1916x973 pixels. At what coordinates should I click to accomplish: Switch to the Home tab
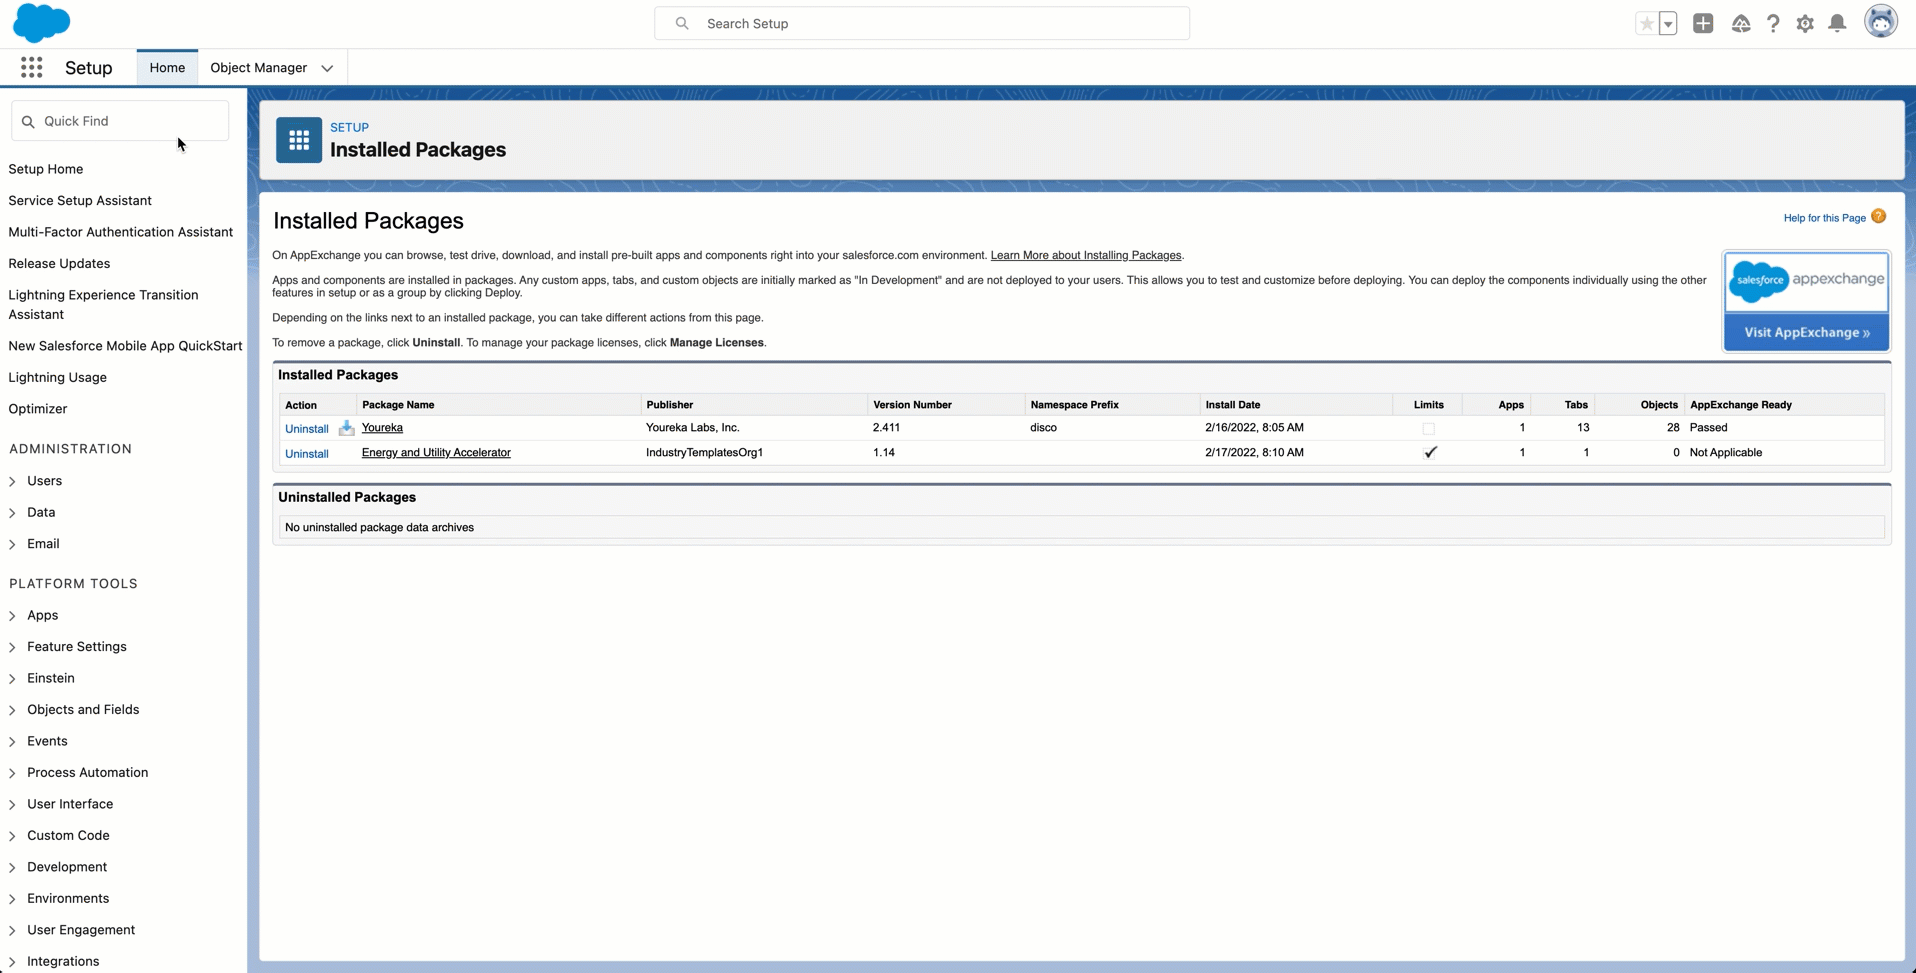[167, 67]
